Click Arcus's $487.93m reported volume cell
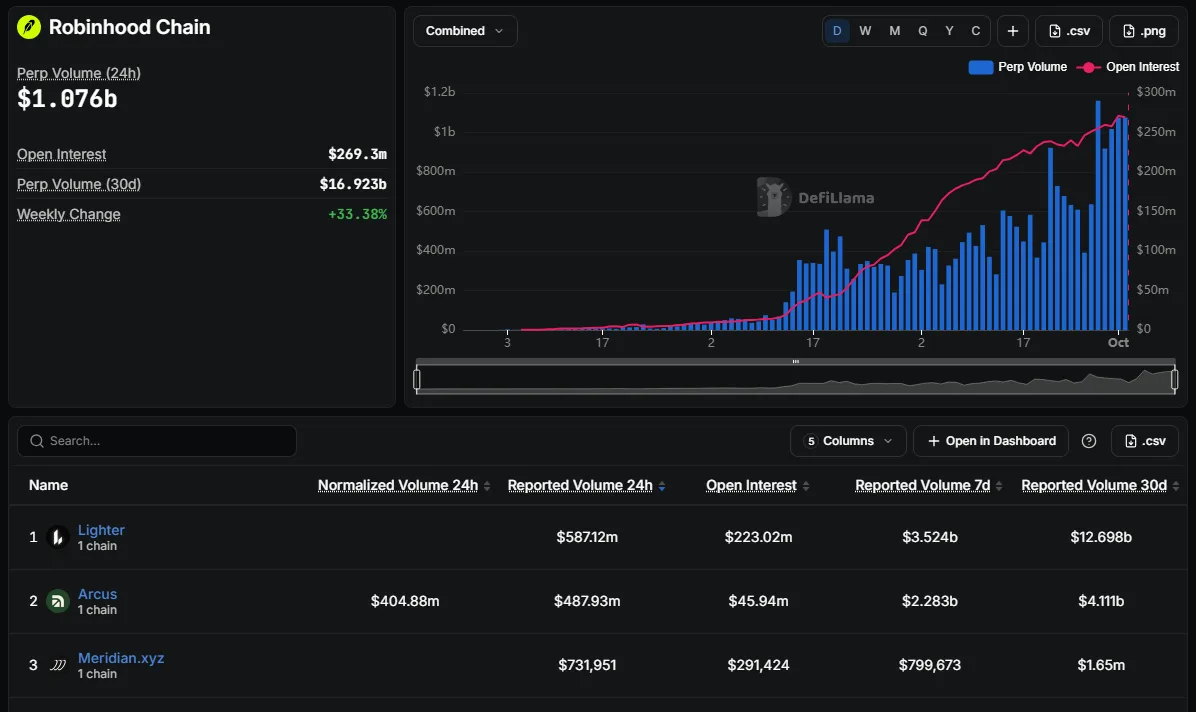The height and width of the screenshot is (712, 1196). pos(587,601)
